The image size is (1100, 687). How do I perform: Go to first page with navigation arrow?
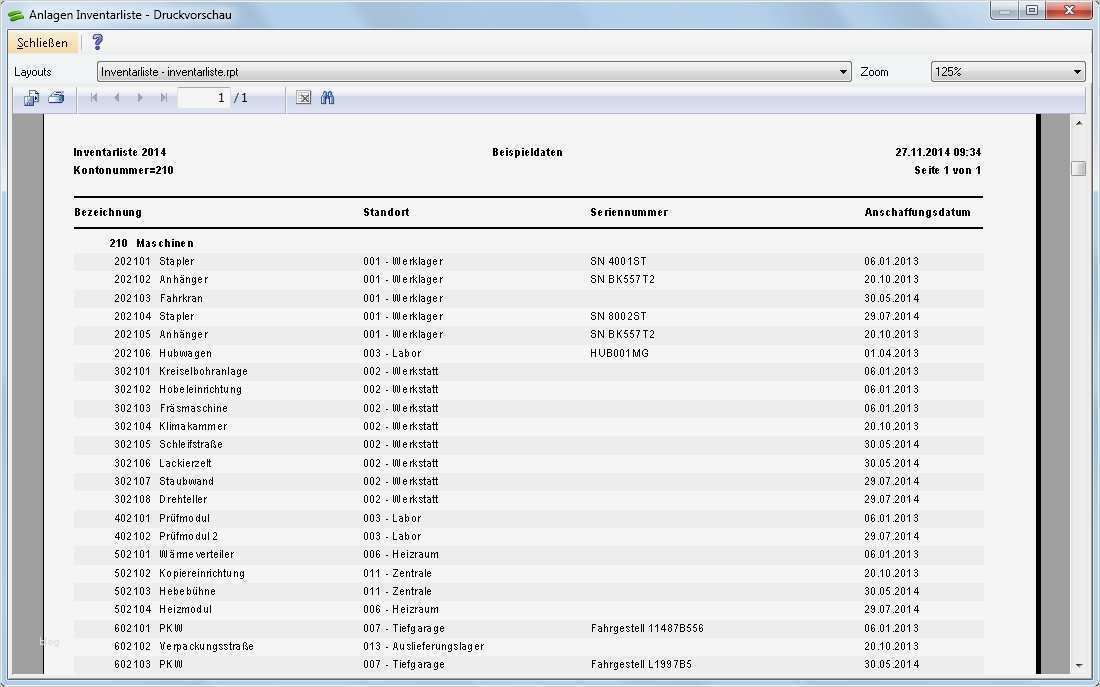point(94,98)
